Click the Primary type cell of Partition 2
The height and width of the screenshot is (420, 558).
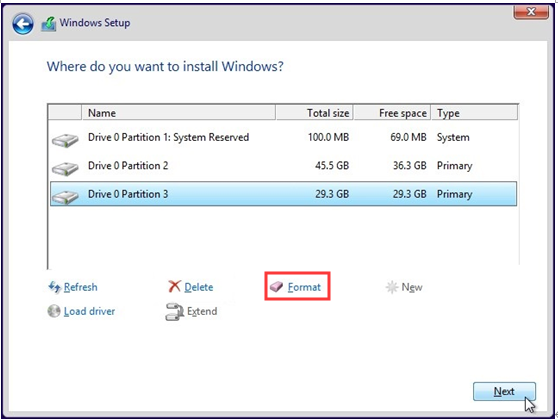[454, 166]
